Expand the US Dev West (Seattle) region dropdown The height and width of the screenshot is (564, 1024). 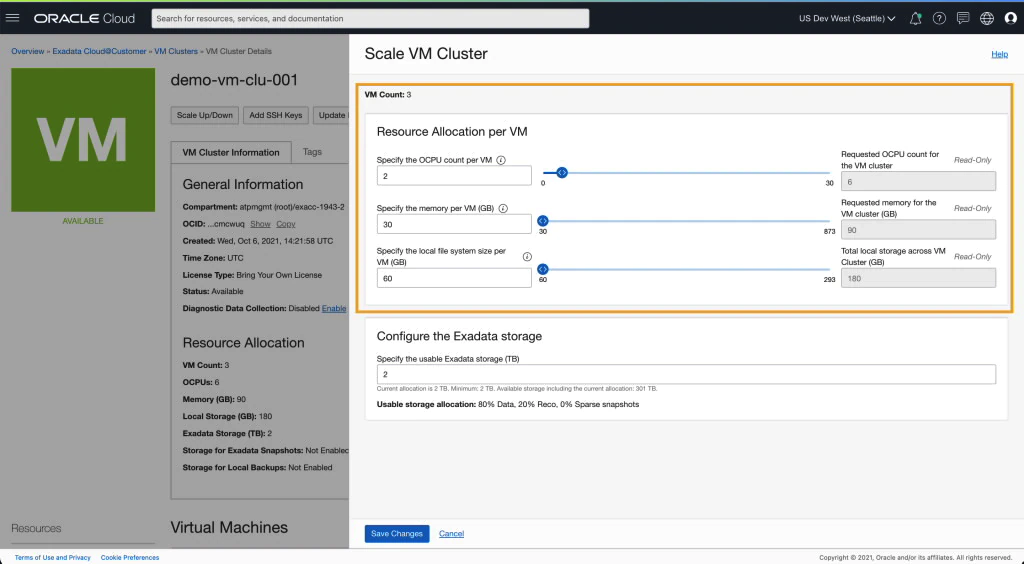[846, 18]
